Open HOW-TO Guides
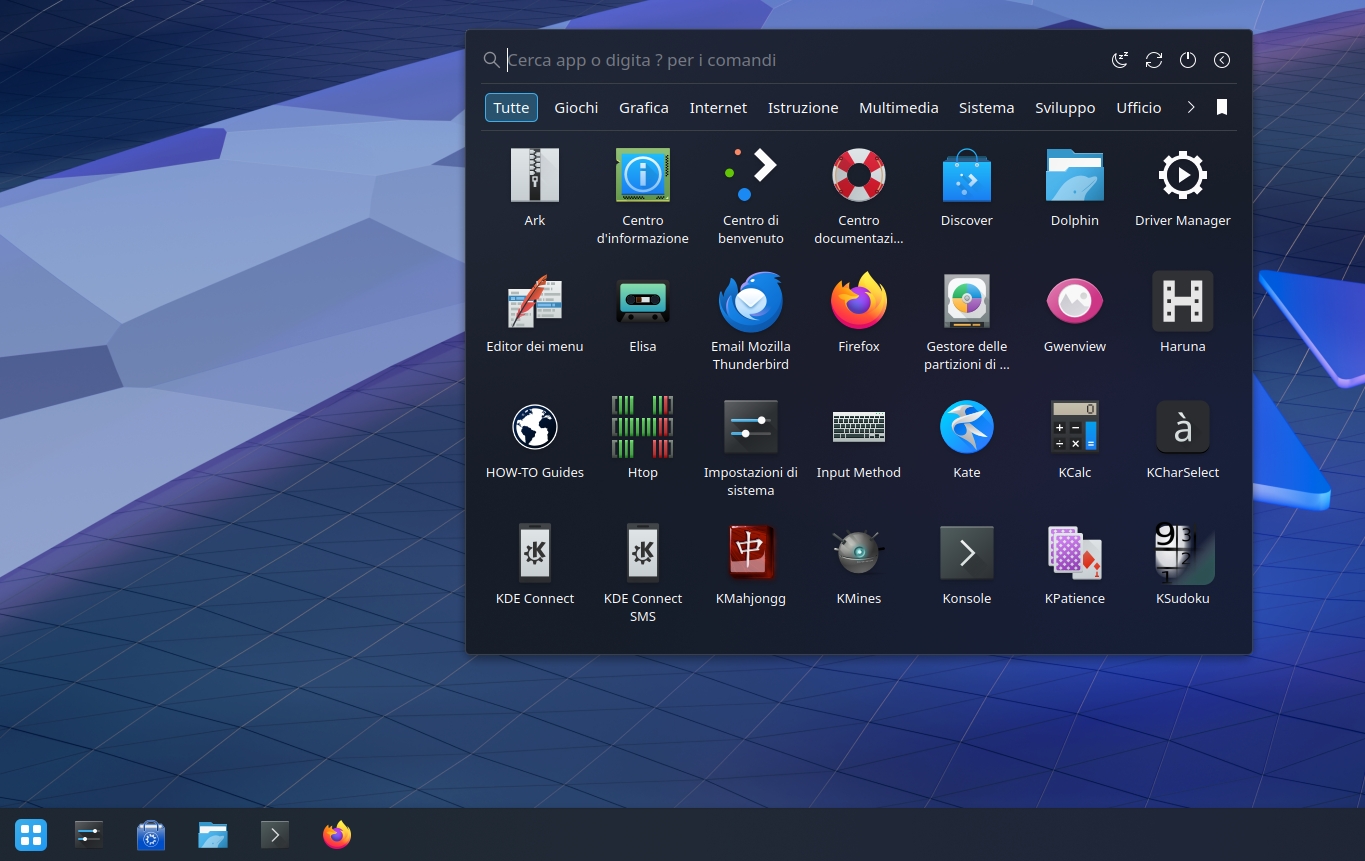 [x=535, y=440]
